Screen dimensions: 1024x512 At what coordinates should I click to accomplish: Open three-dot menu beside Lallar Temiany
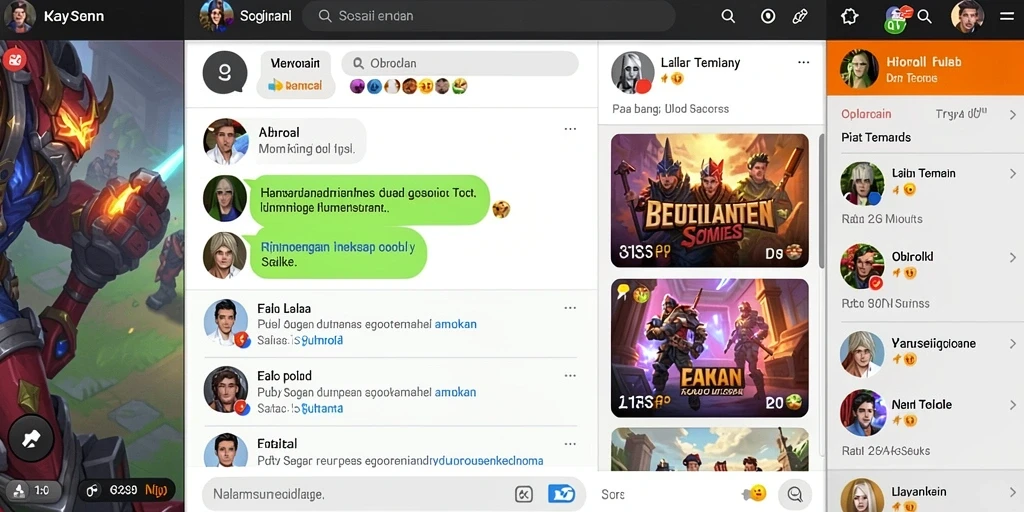point(804,63)
